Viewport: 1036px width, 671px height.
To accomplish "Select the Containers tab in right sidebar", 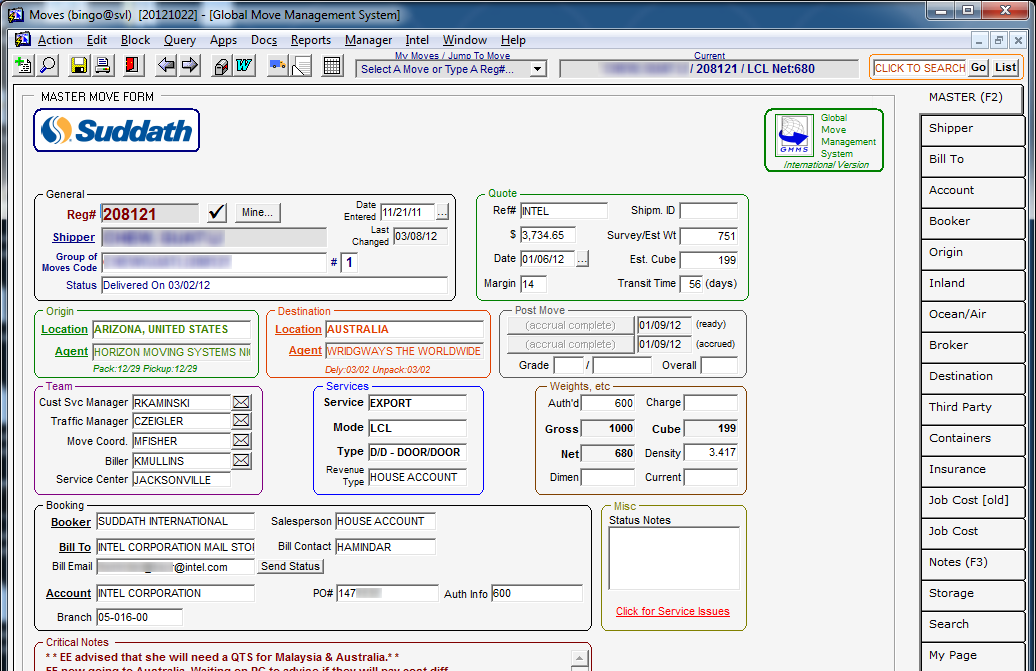I will (972, 439).
